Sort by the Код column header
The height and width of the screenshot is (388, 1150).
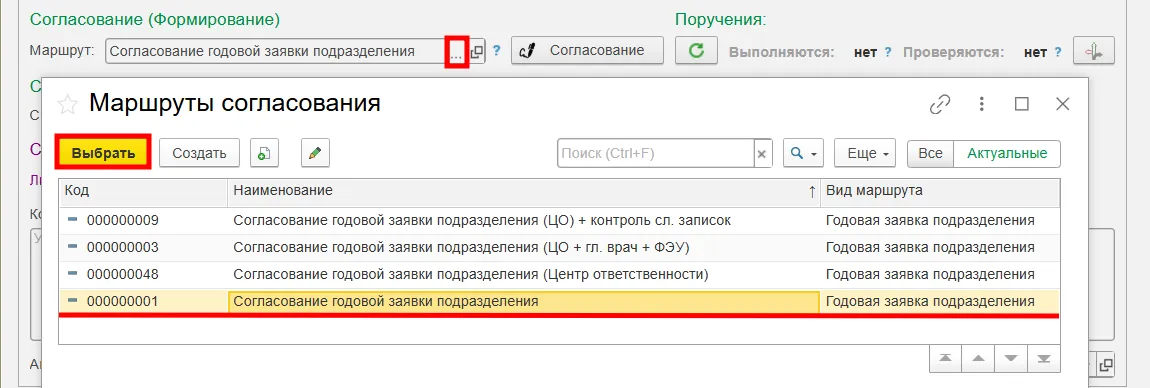(x=143, y=191)
